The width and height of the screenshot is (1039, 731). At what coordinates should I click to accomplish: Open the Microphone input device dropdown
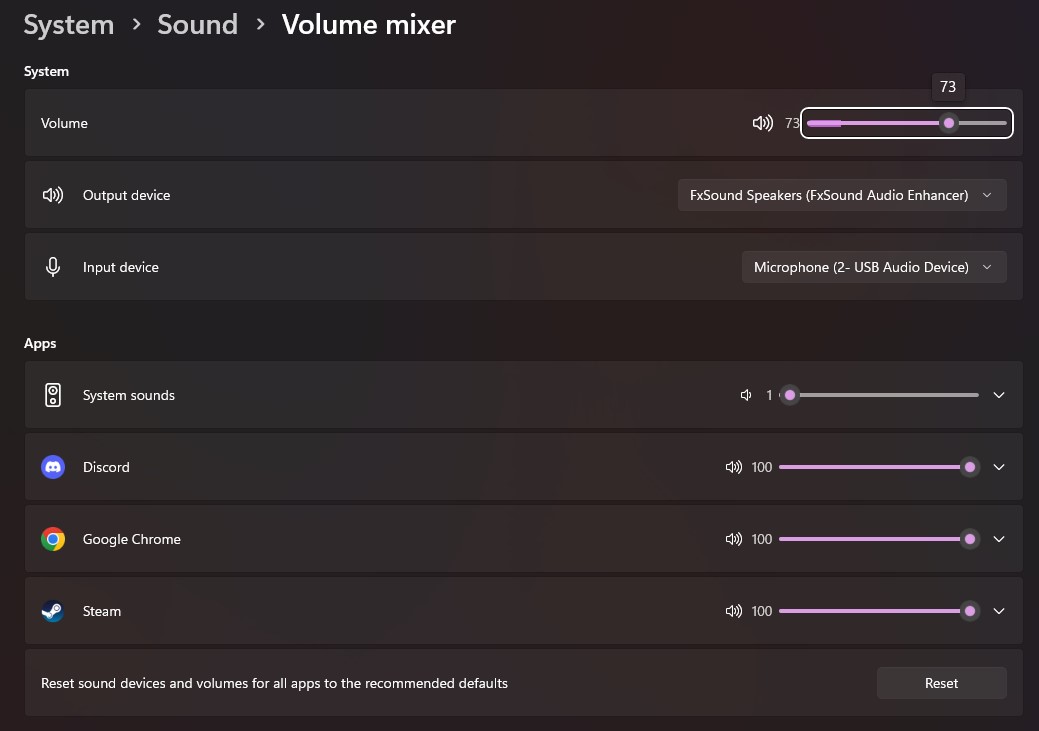874,267
